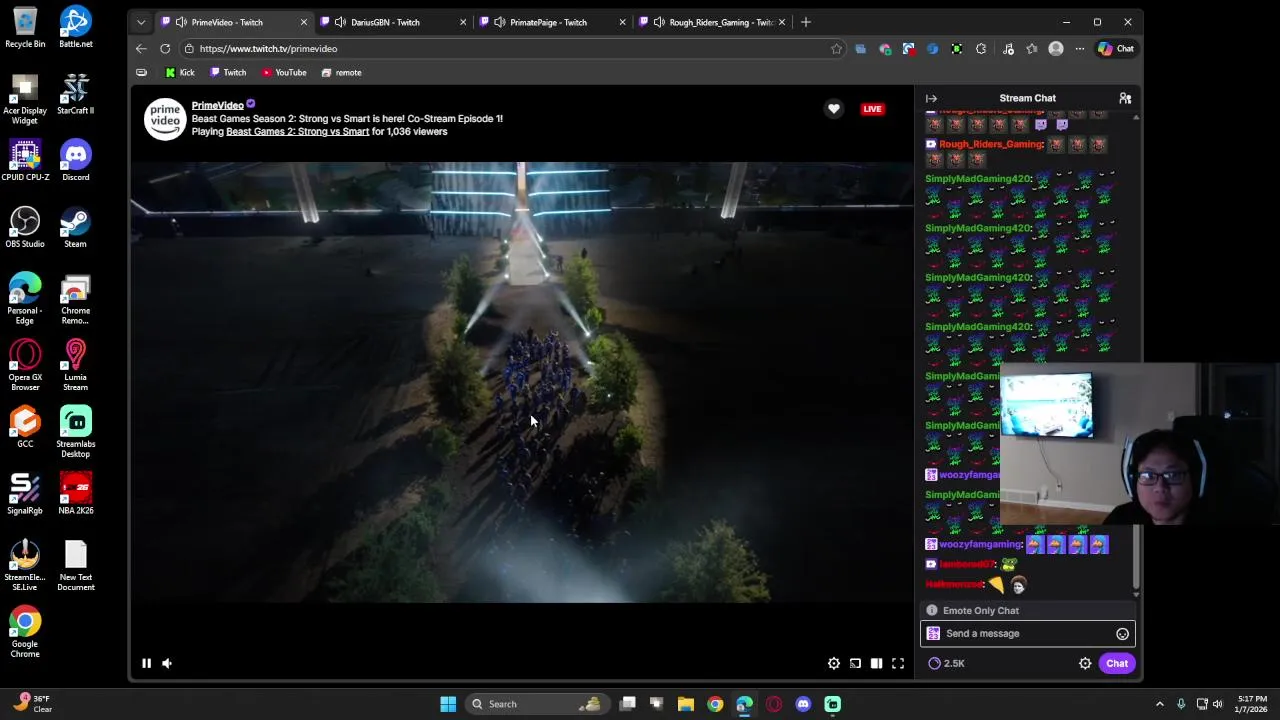Open the clock showing 5:17 PM

click(x=1252, y=704)
